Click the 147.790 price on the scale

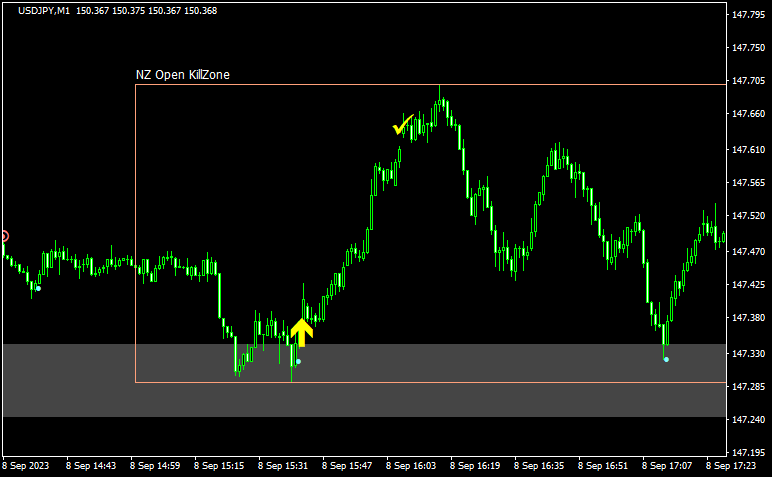click(x=748, y=14)
